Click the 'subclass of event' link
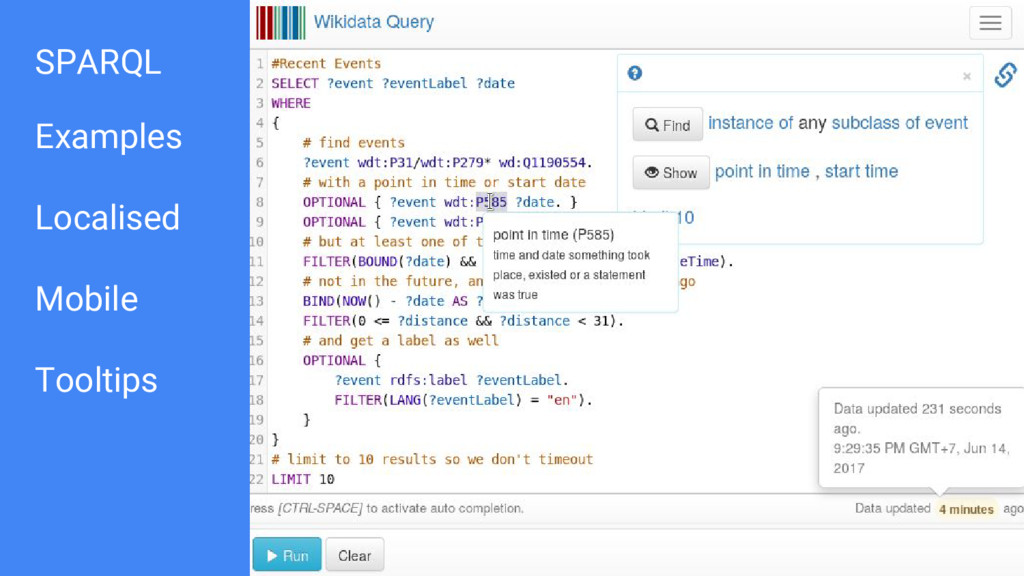 (899, 123)
